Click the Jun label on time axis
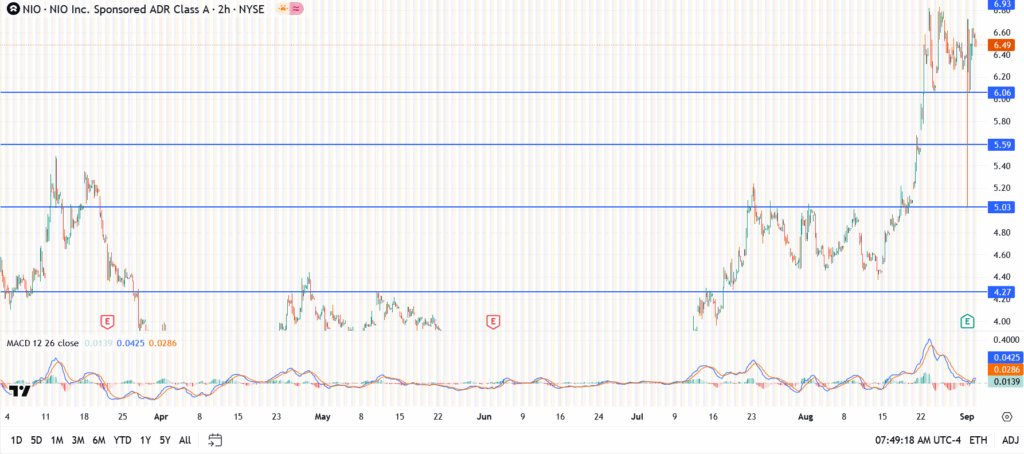1024x454 pixels. pyautogui.click(x=483, y=415)
